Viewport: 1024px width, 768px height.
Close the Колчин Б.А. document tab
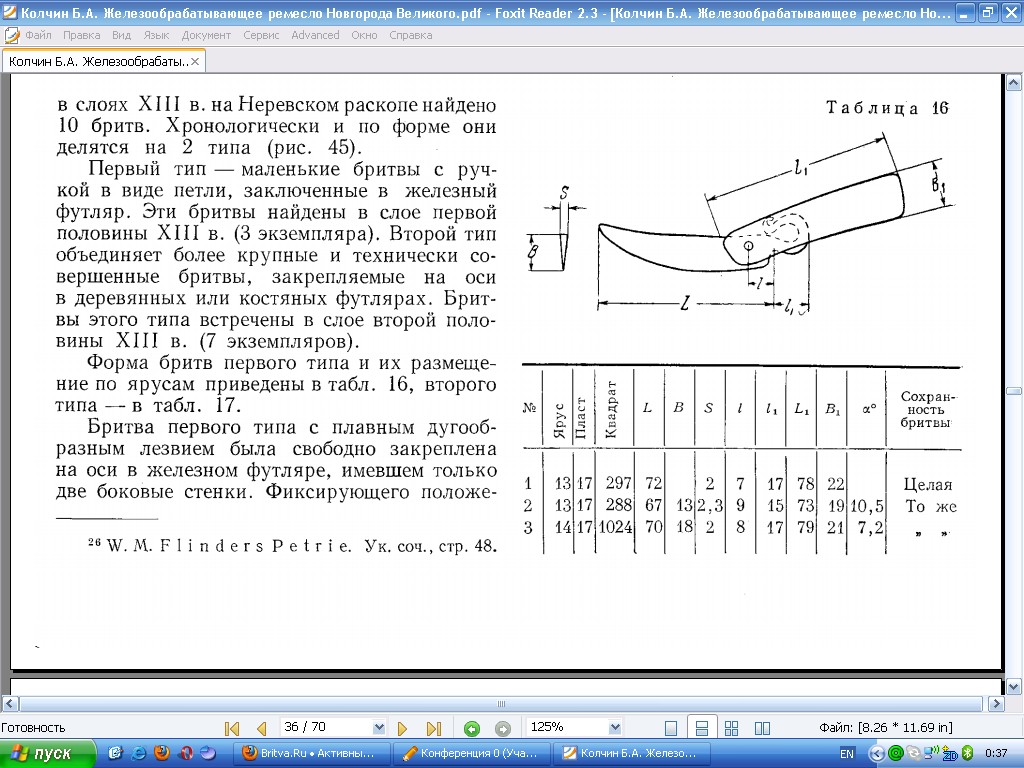point(196,61)
